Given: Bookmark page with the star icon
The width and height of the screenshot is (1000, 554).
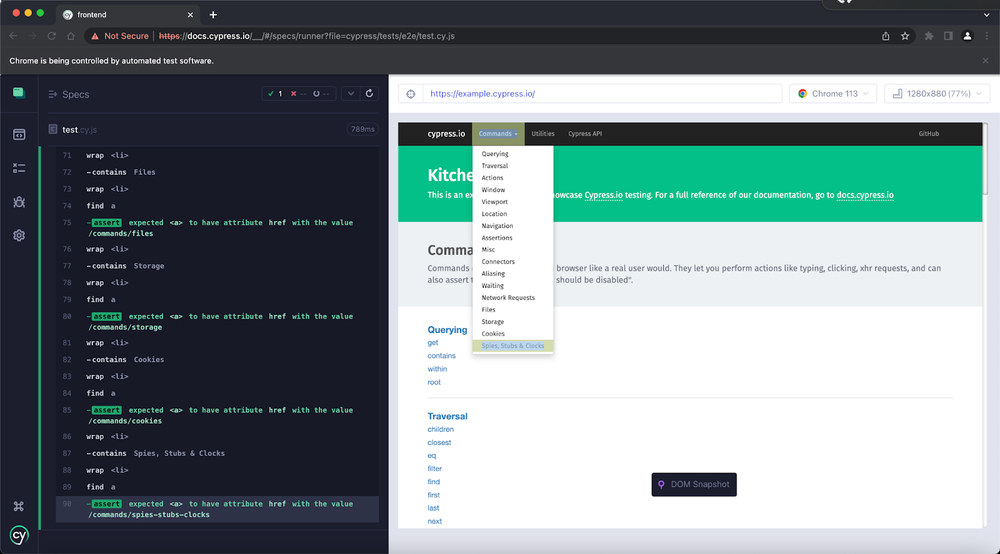Looking at the screenshot, I should [x=905, y=36].
